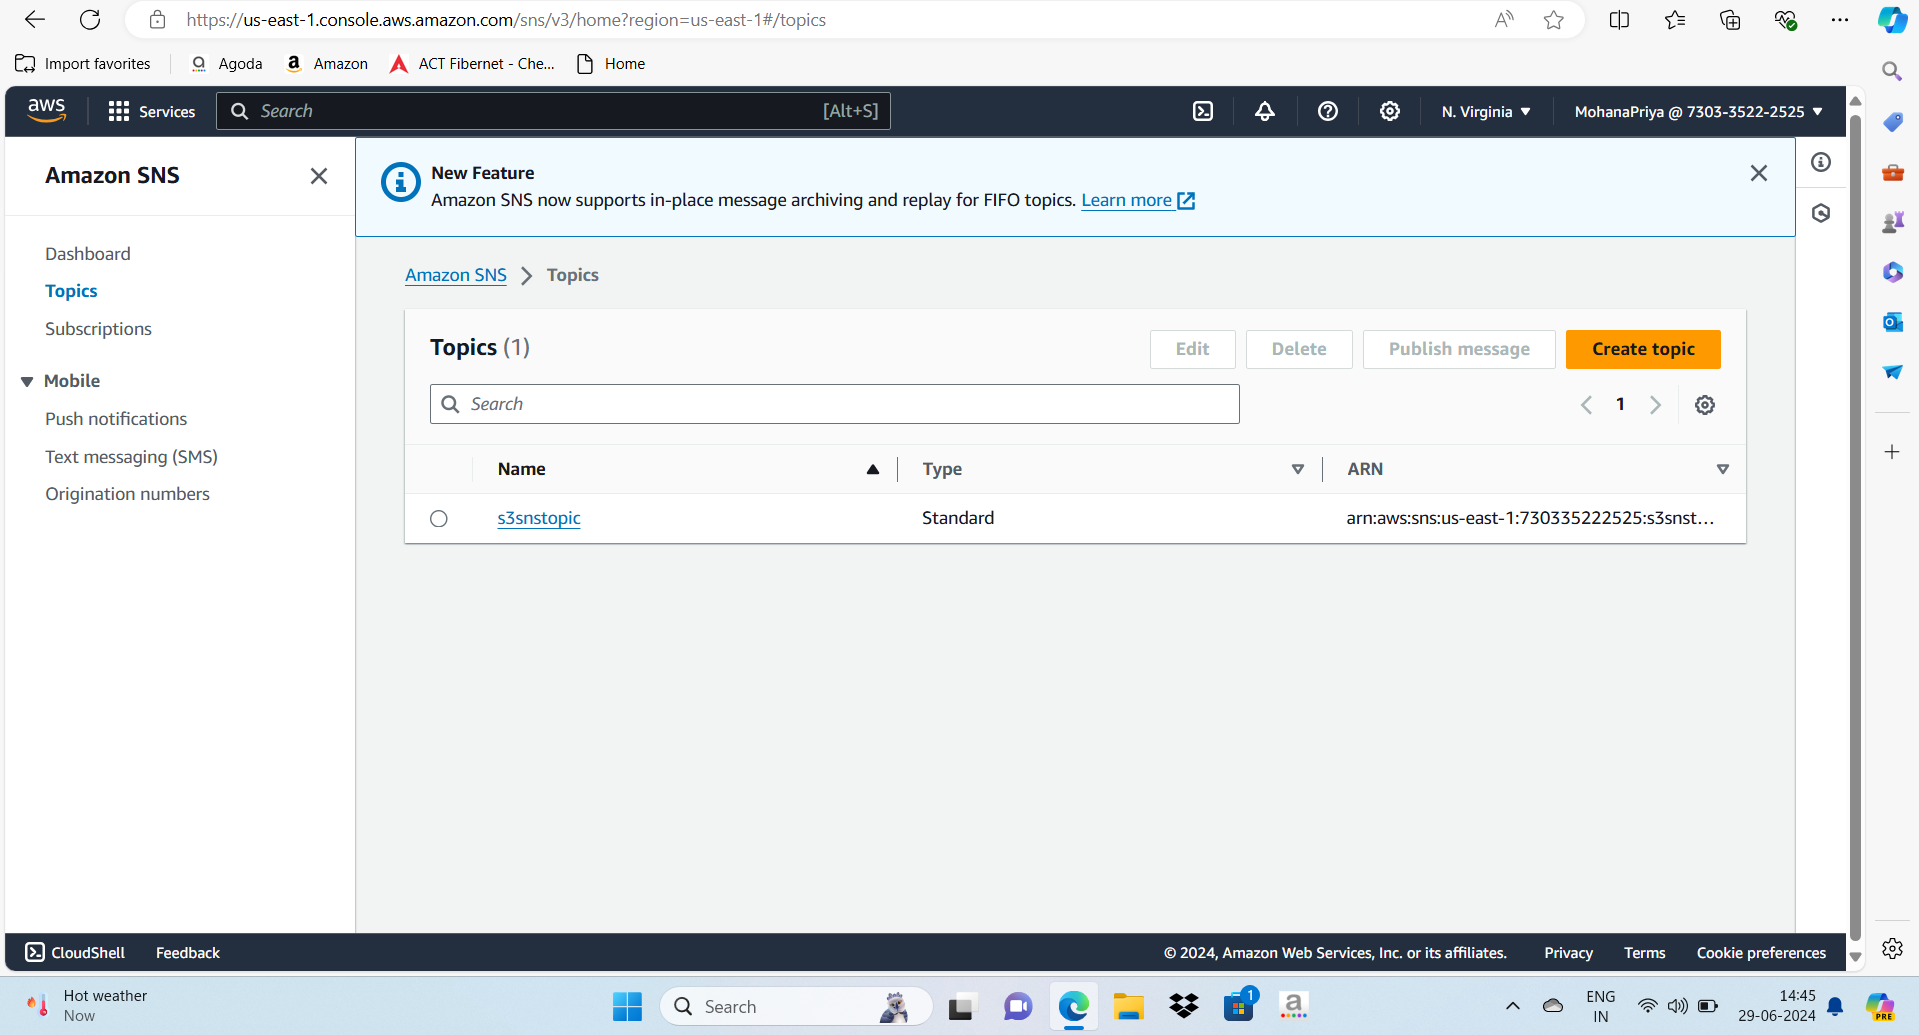The height and width of the screenshot is (1035, 1919).
Task: Open the MohanaPriya account menu
Action: tap(1699, 112)
